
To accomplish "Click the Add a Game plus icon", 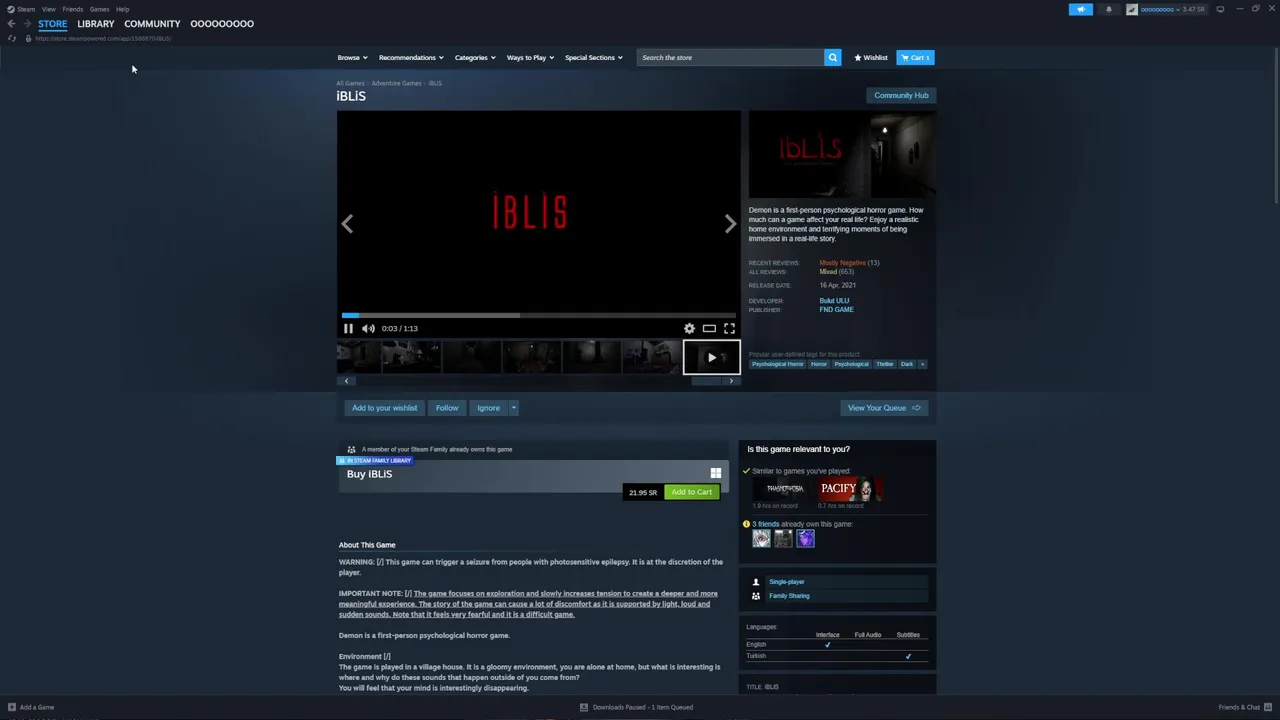I will [12, 707].
